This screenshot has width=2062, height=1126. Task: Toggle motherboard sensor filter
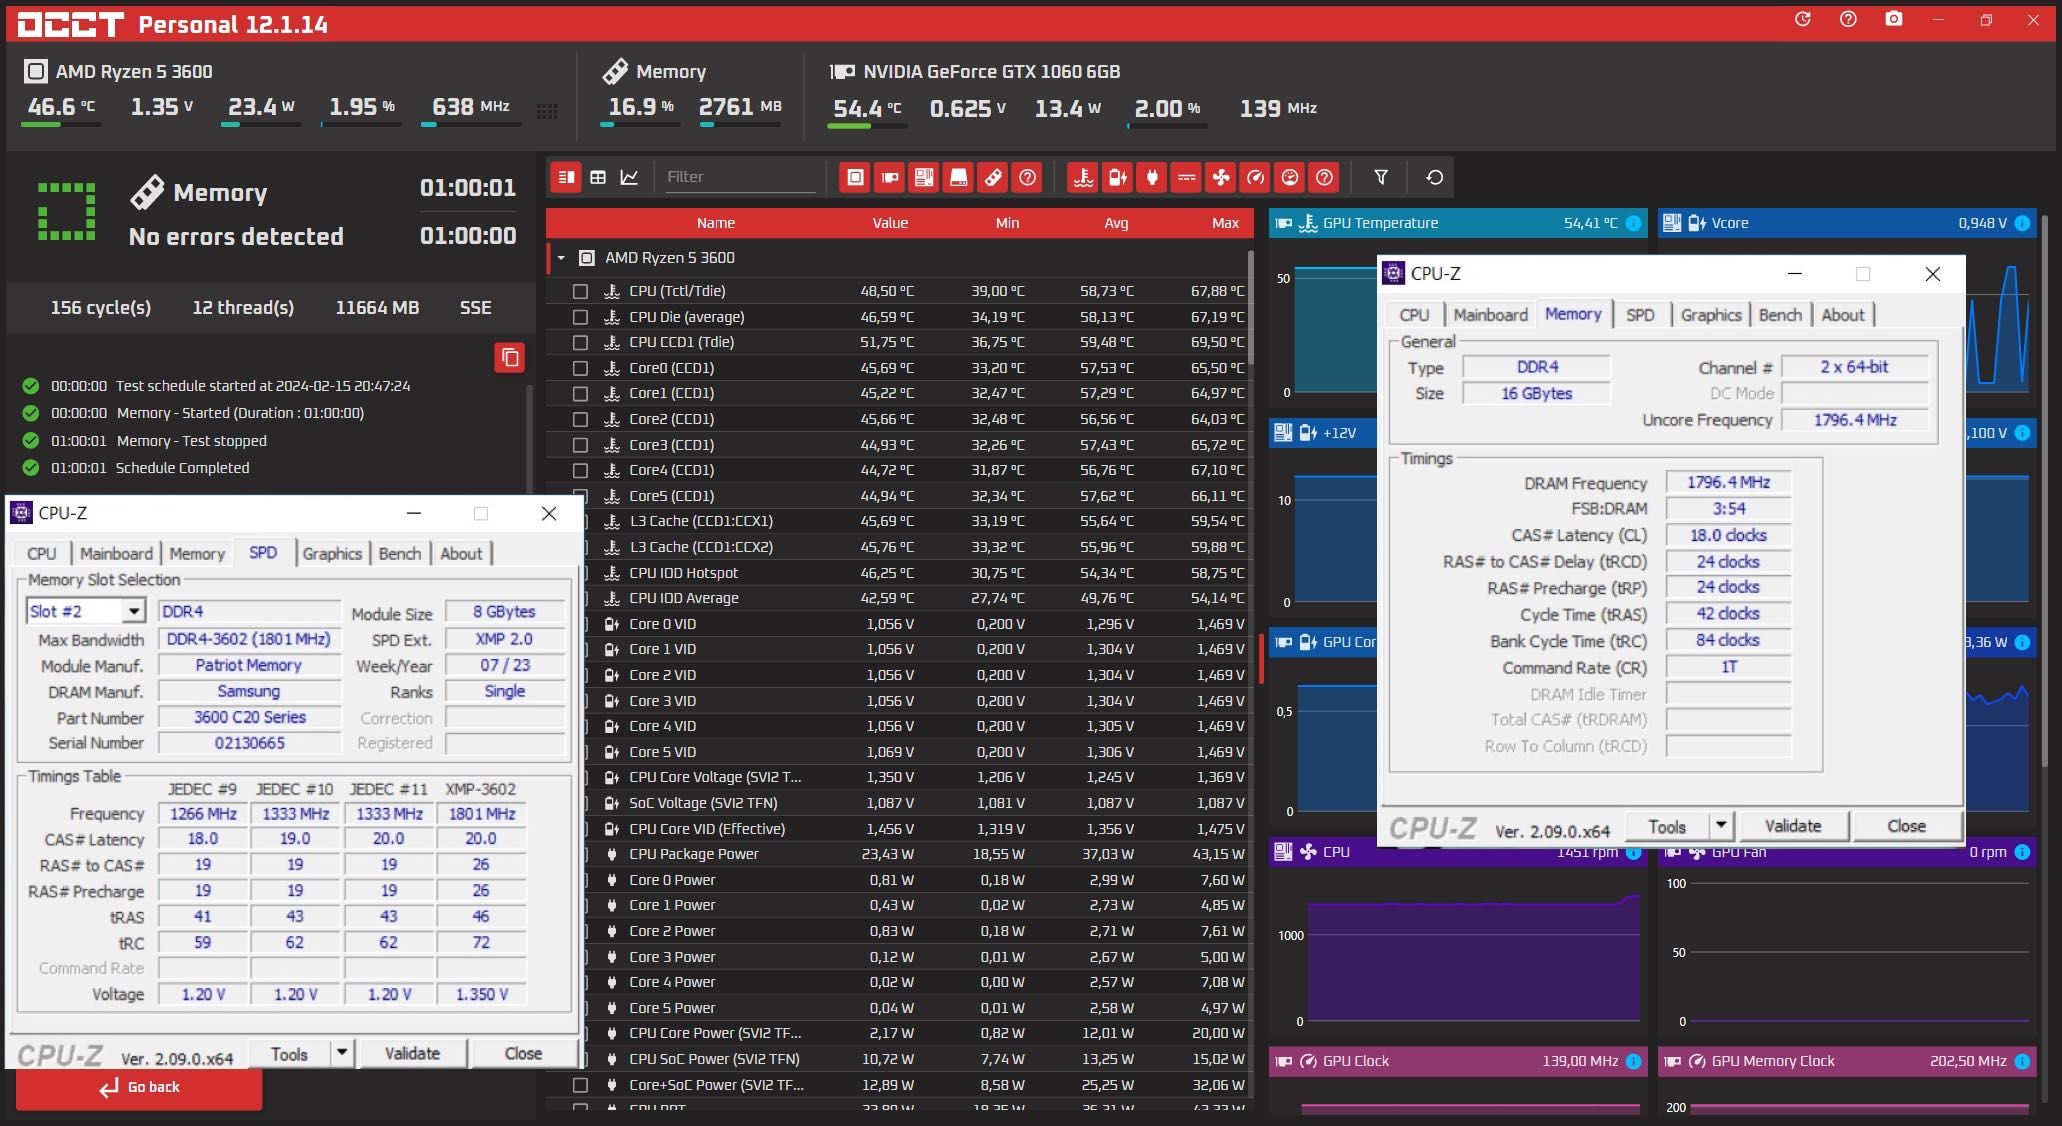[924, 177]
